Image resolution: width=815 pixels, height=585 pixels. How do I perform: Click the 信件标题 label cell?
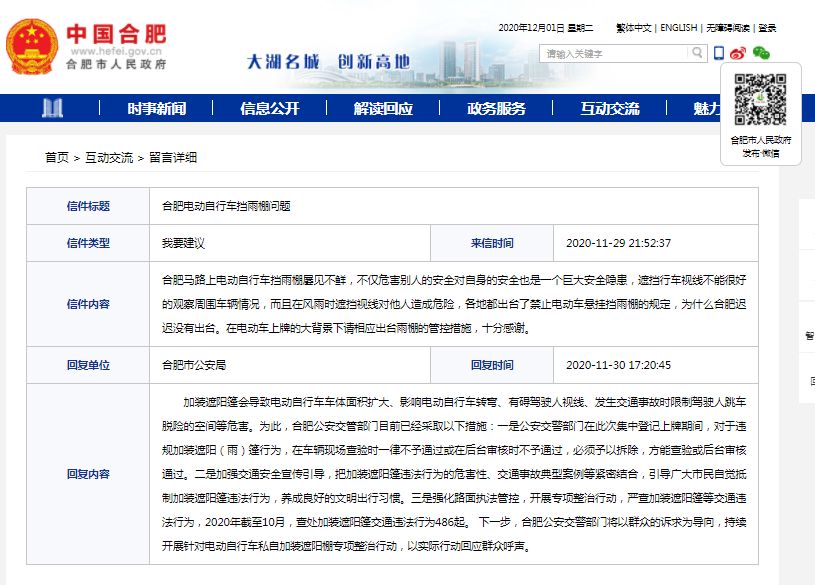pos(88,206)
